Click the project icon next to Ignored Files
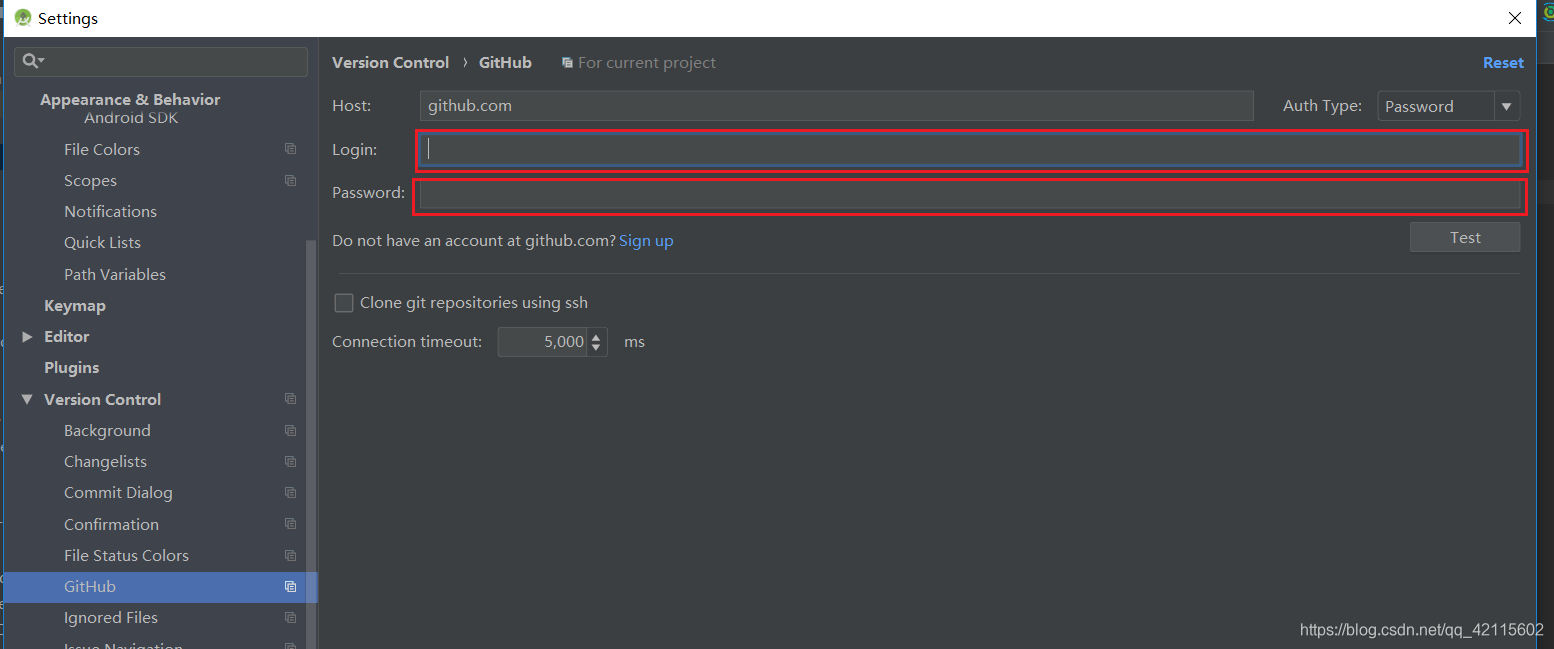 (290, 618)
